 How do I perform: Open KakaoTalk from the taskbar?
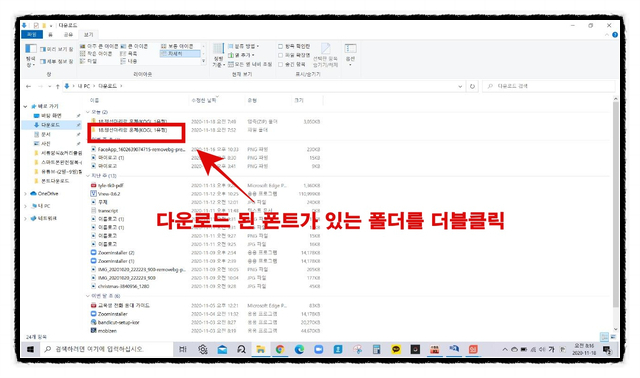click(396, 349)
